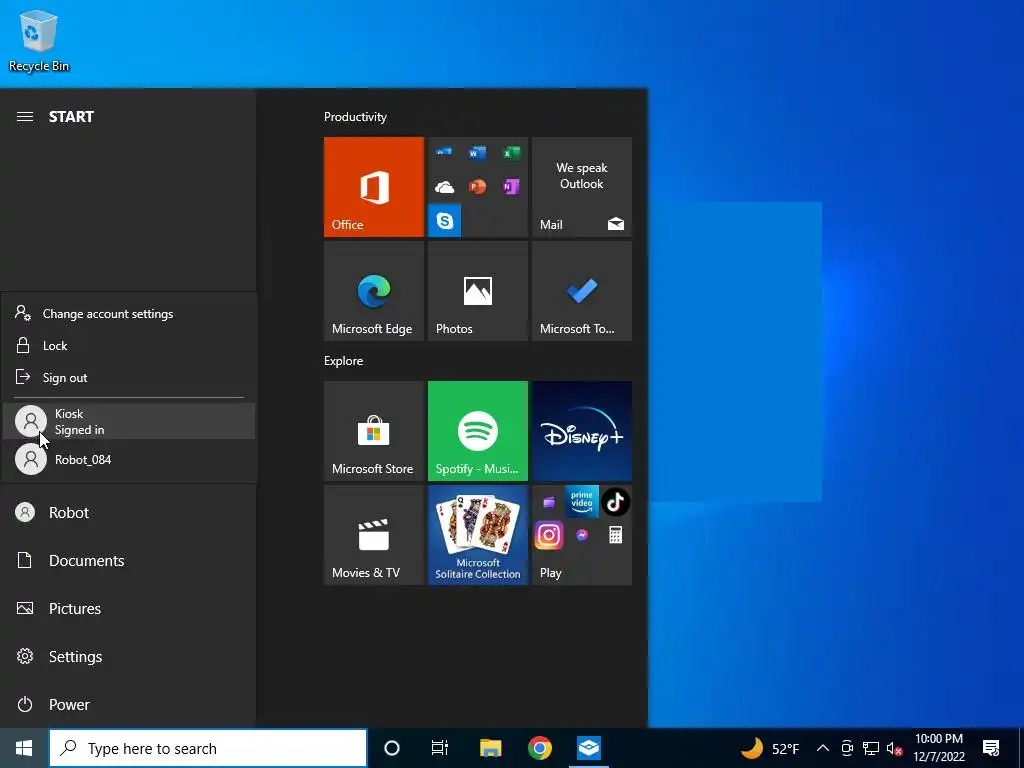Focus the Type here to search box
The image size is (1024, 768).
208,748
